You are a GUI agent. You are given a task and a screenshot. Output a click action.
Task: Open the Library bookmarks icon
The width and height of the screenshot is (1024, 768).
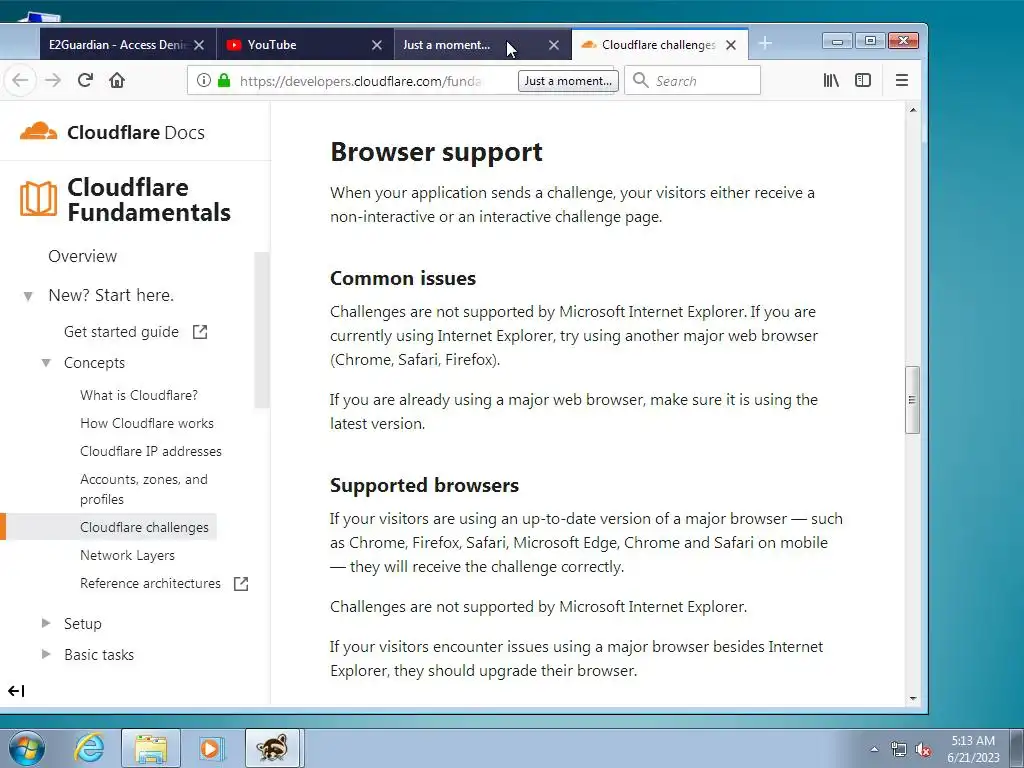click(x=831, y=80)
